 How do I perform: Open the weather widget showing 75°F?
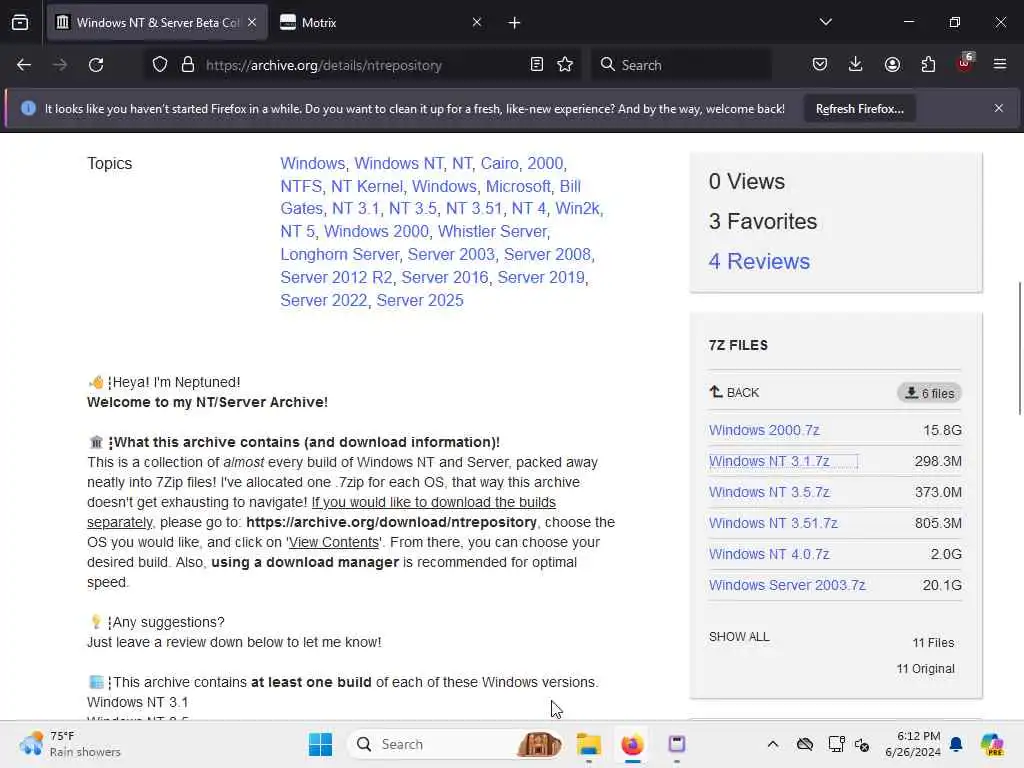pyautogui.click(x=70, y=744)
